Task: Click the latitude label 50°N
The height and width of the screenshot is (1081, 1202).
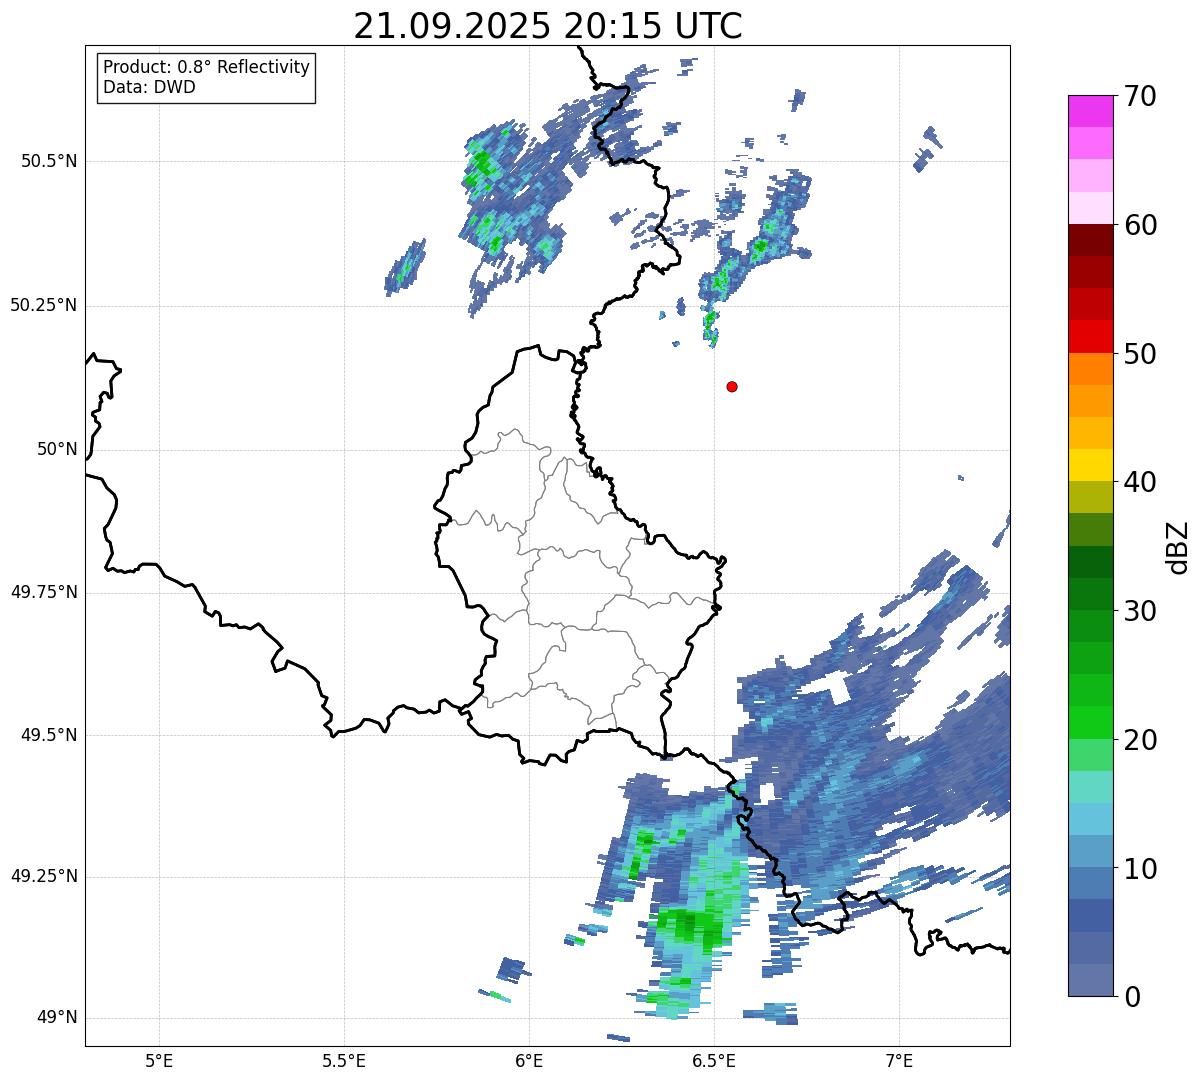Action: (x=57, y=450)
